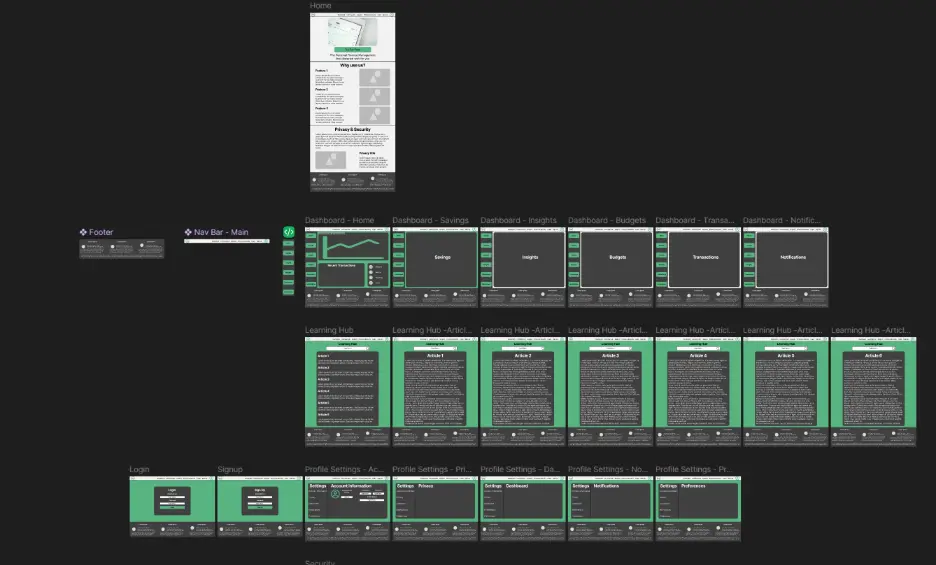Click the green button under the Home hero image
The image size is (936, 565).
[x=353, y=50]
